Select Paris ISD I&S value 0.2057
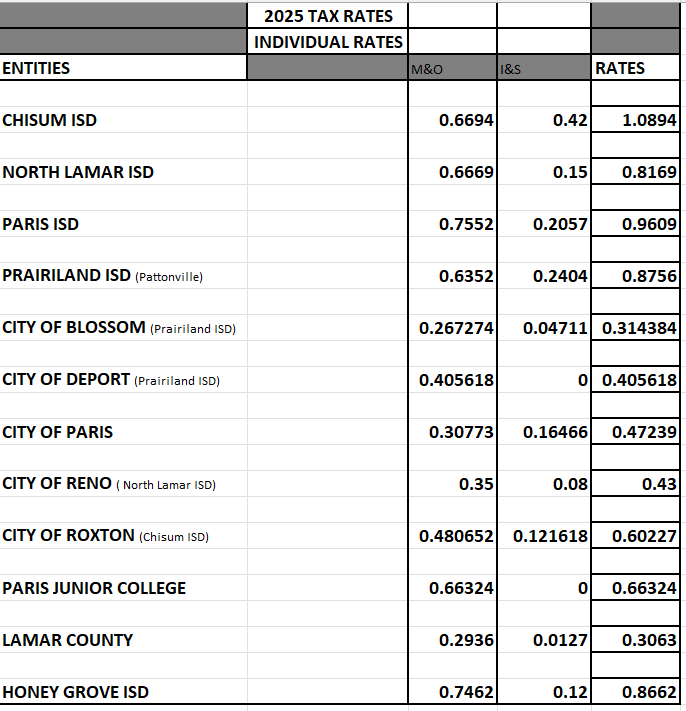The height and width of the screenshot is (711, 686). [x=543, y=224]
